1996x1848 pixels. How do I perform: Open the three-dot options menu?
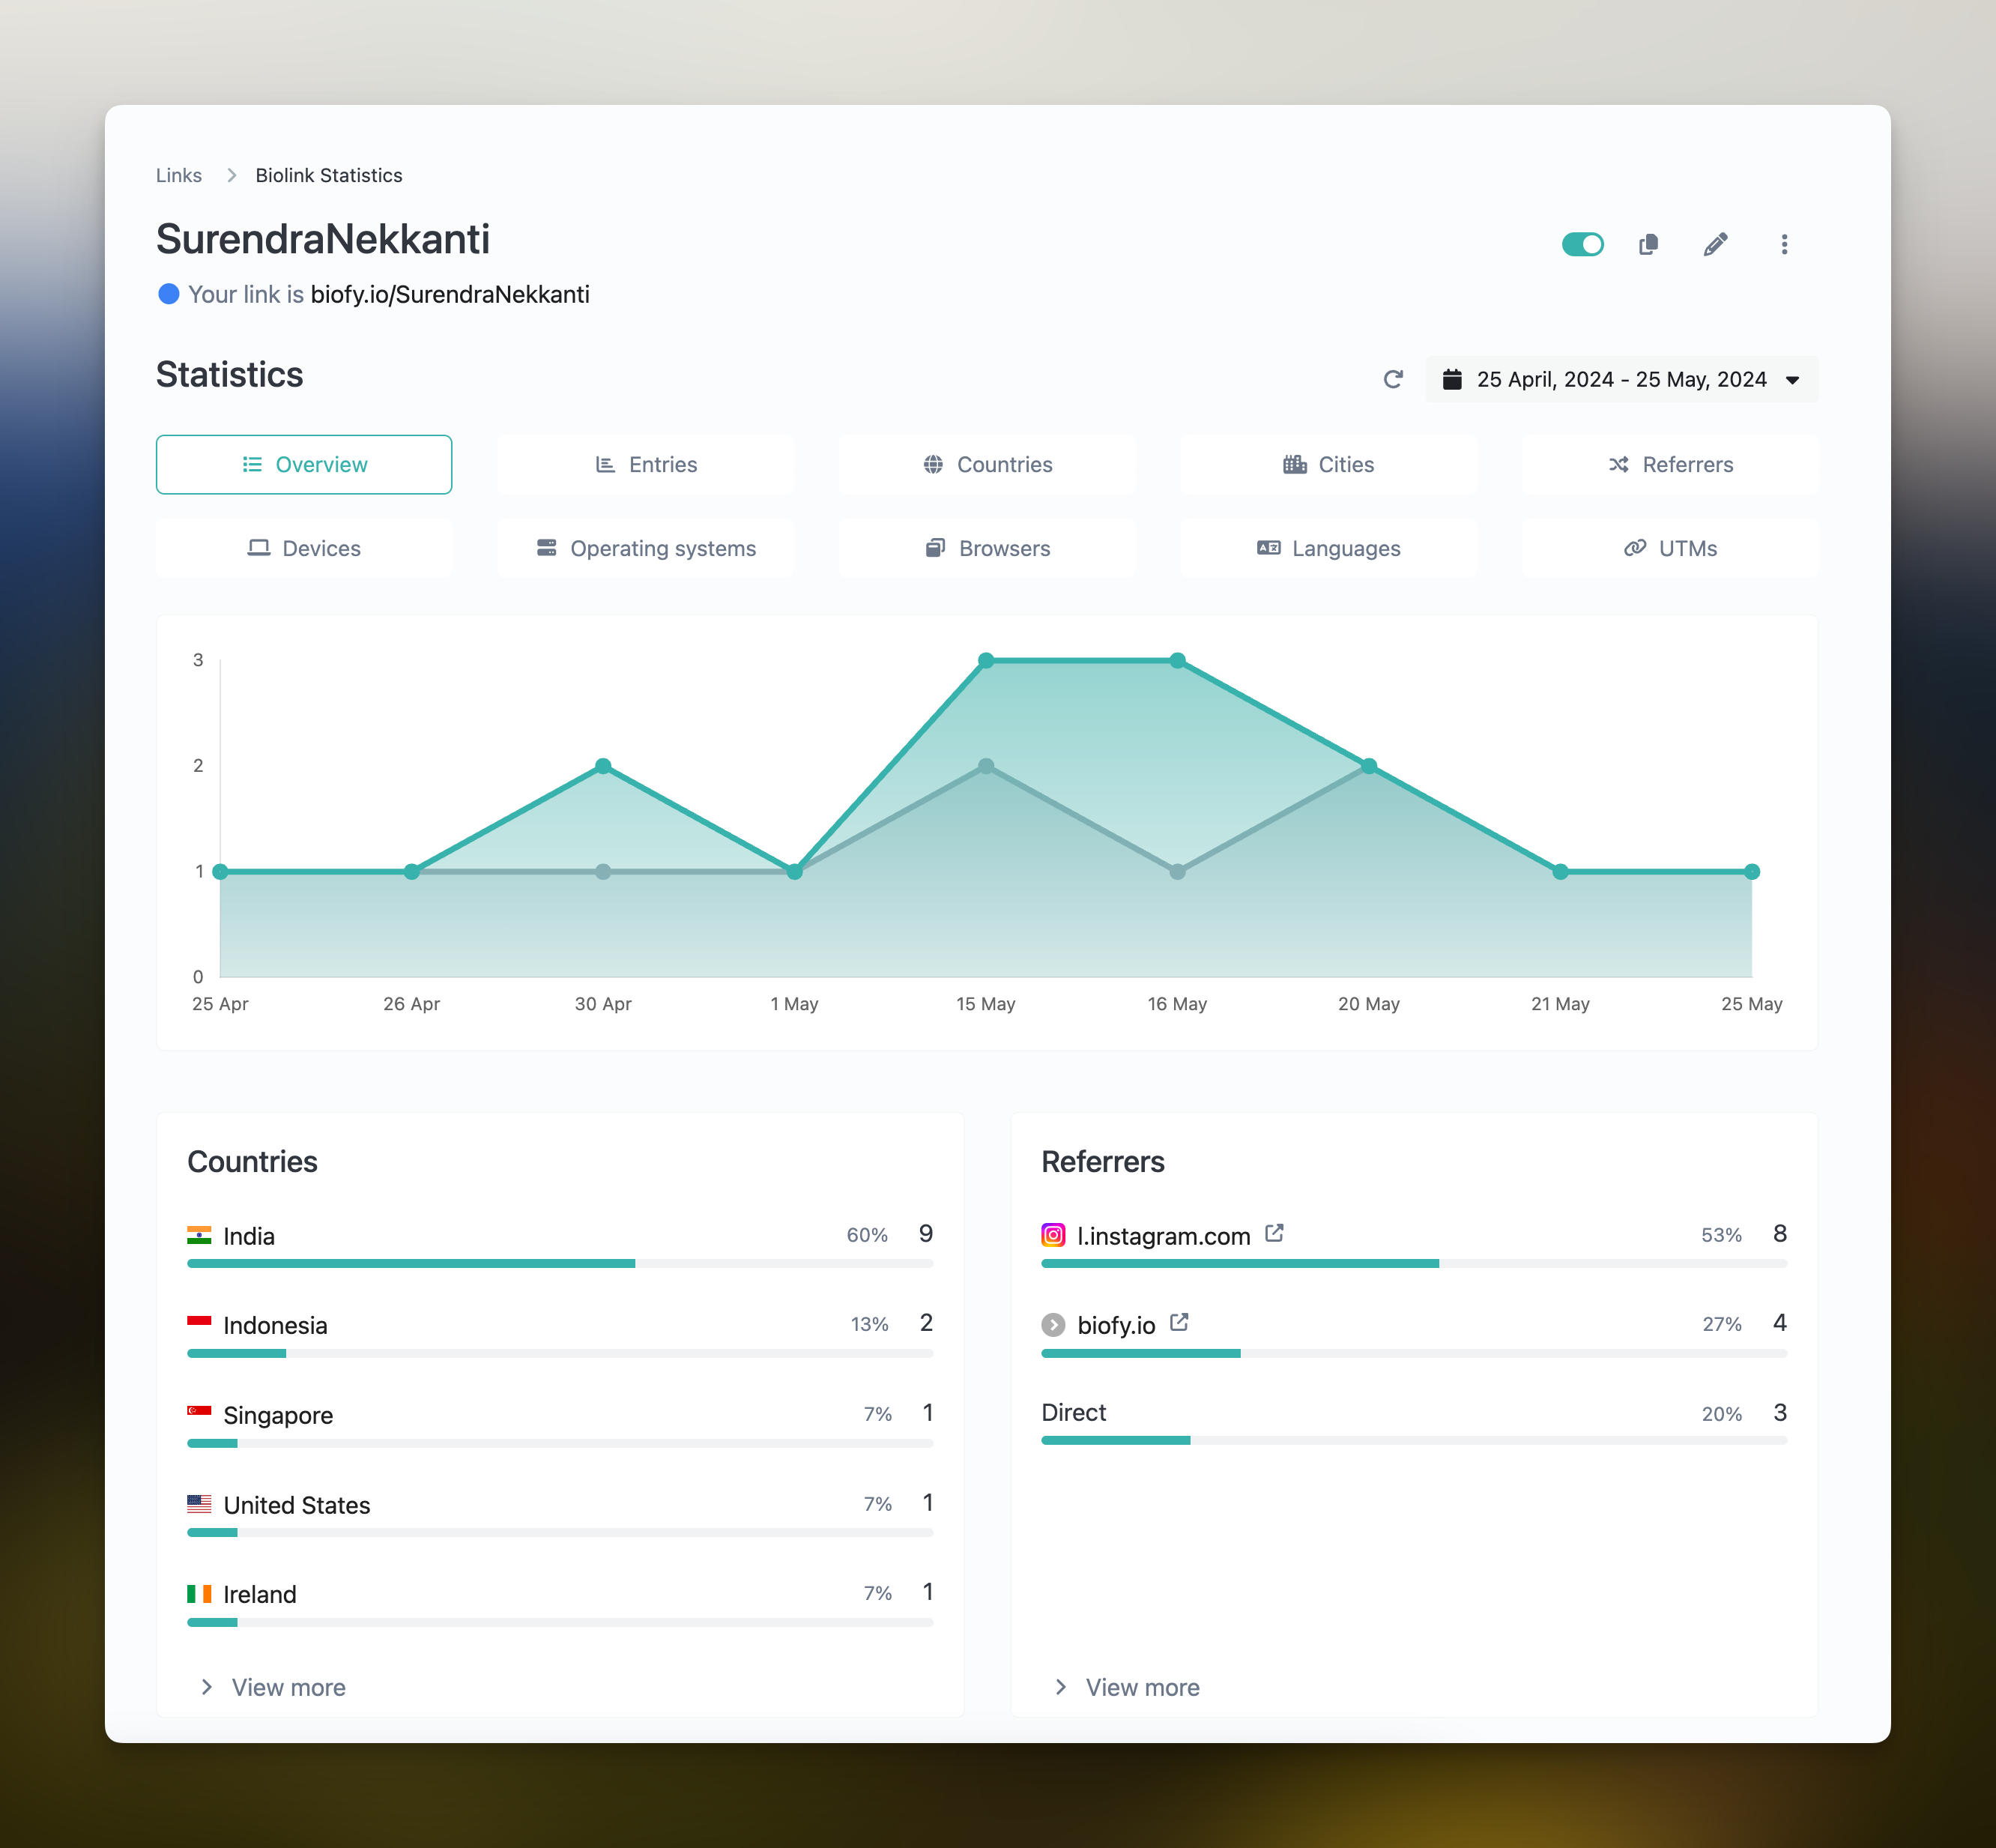[1784, 245]
